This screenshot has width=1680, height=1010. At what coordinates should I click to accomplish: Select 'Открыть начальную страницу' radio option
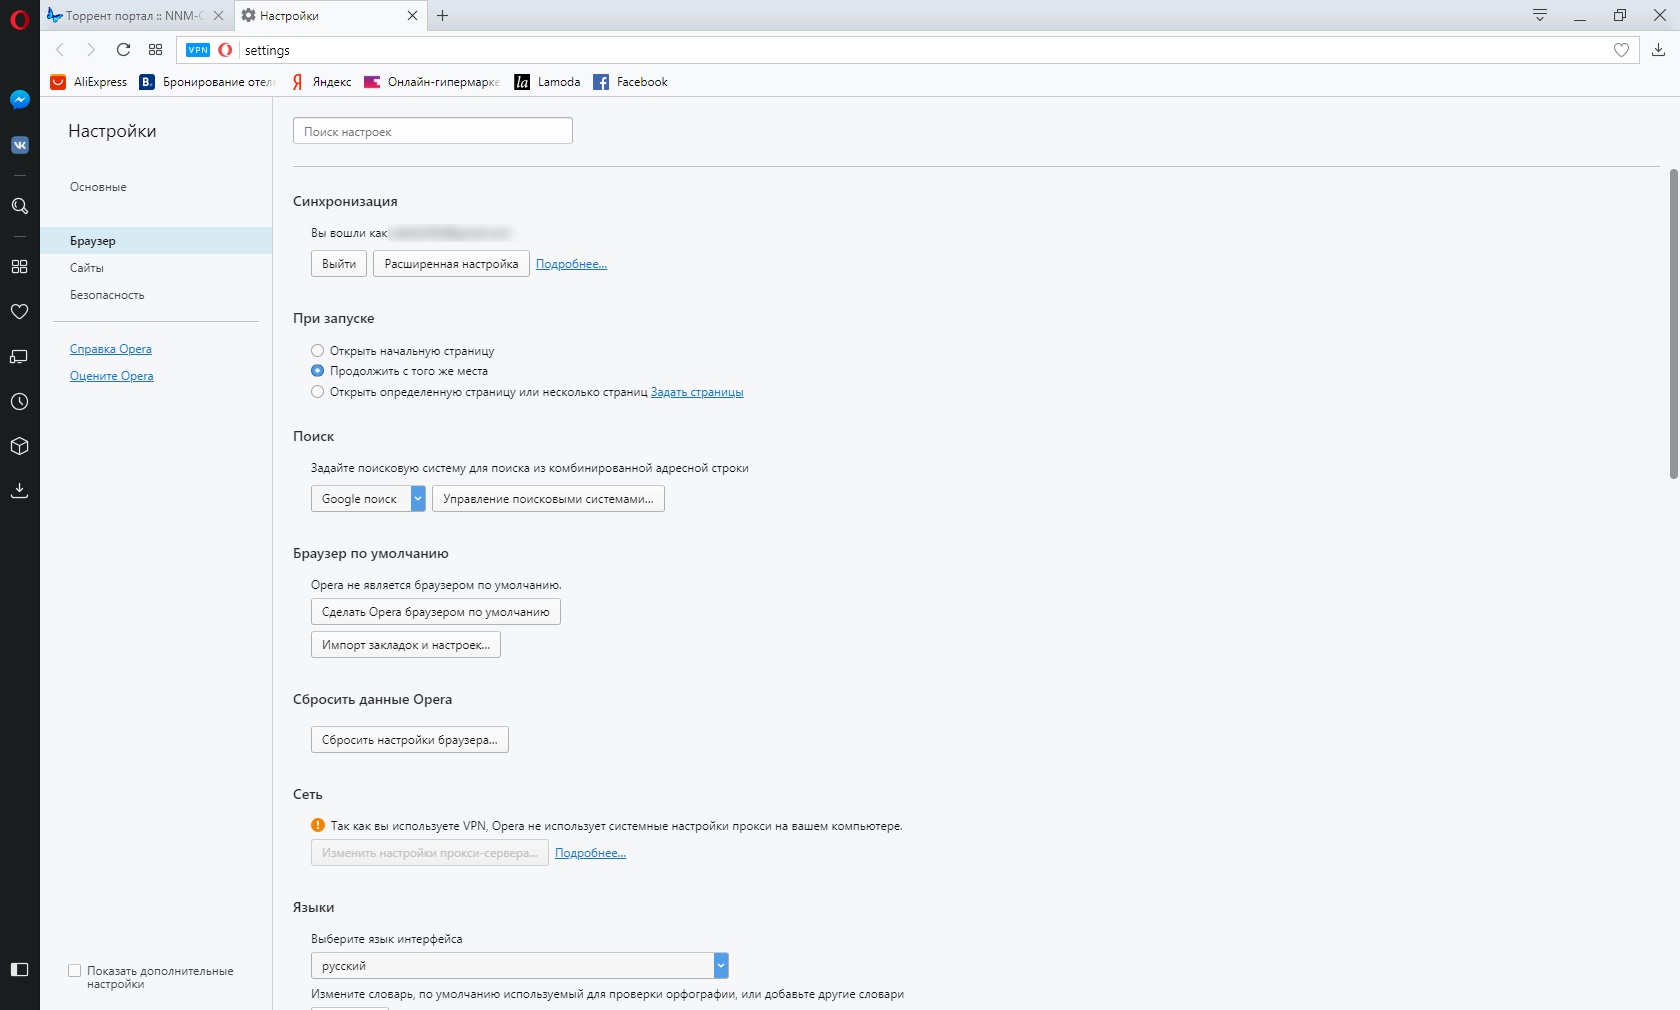(317, 351)
